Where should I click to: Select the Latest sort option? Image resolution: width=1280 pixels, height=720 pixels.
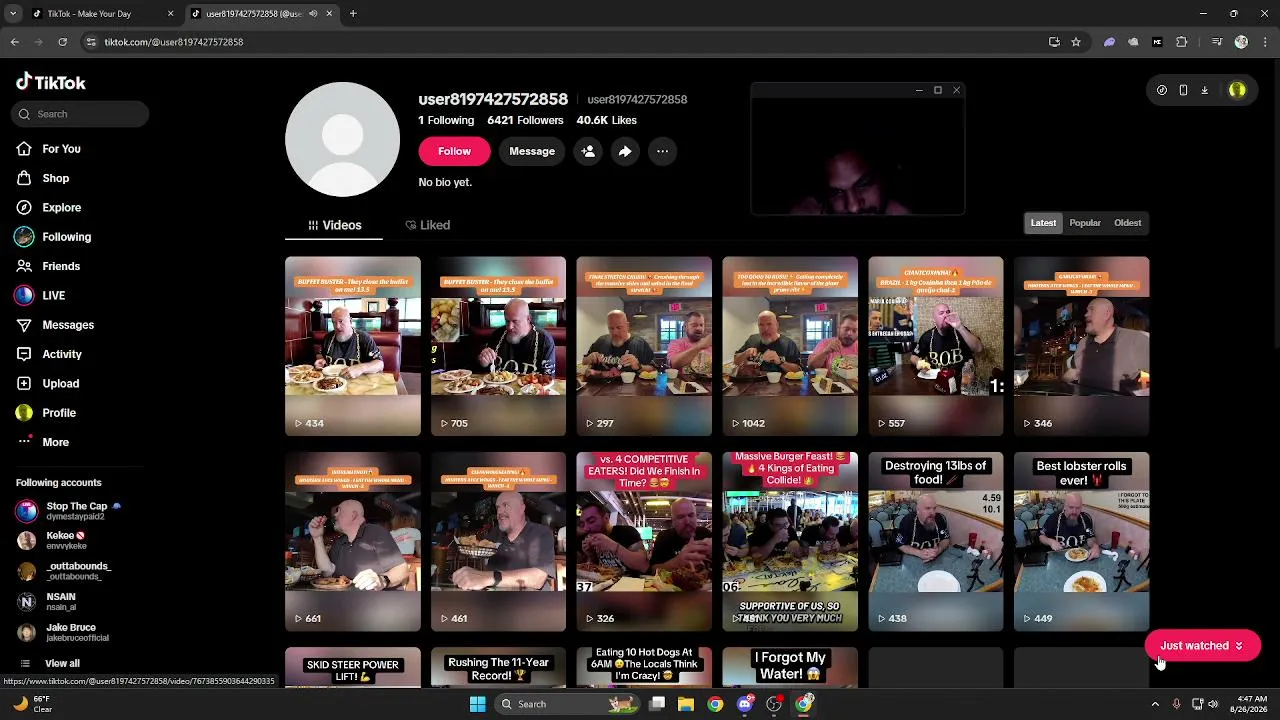click(1043, 223)
